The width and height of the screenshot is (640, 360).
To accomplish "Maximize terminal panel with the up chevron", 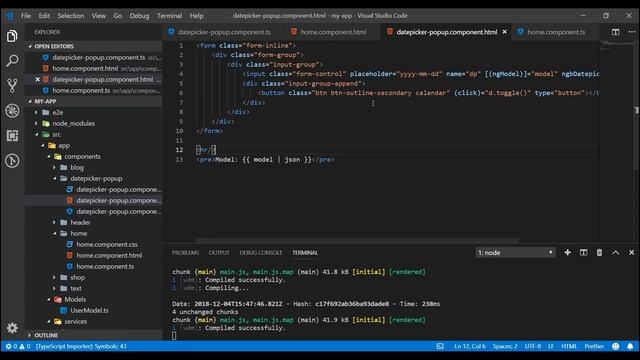I will (616, 253).
